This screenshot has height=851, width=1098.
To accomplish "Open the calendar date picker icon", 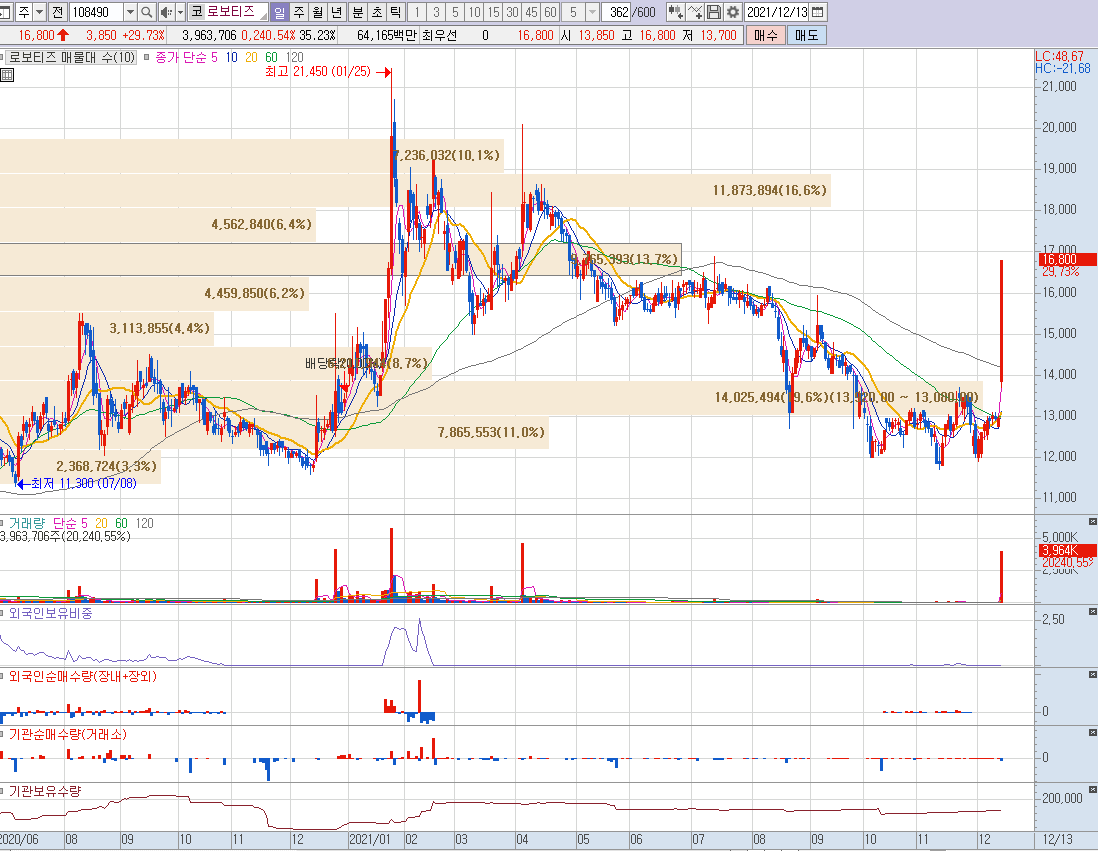I will 817,12.
